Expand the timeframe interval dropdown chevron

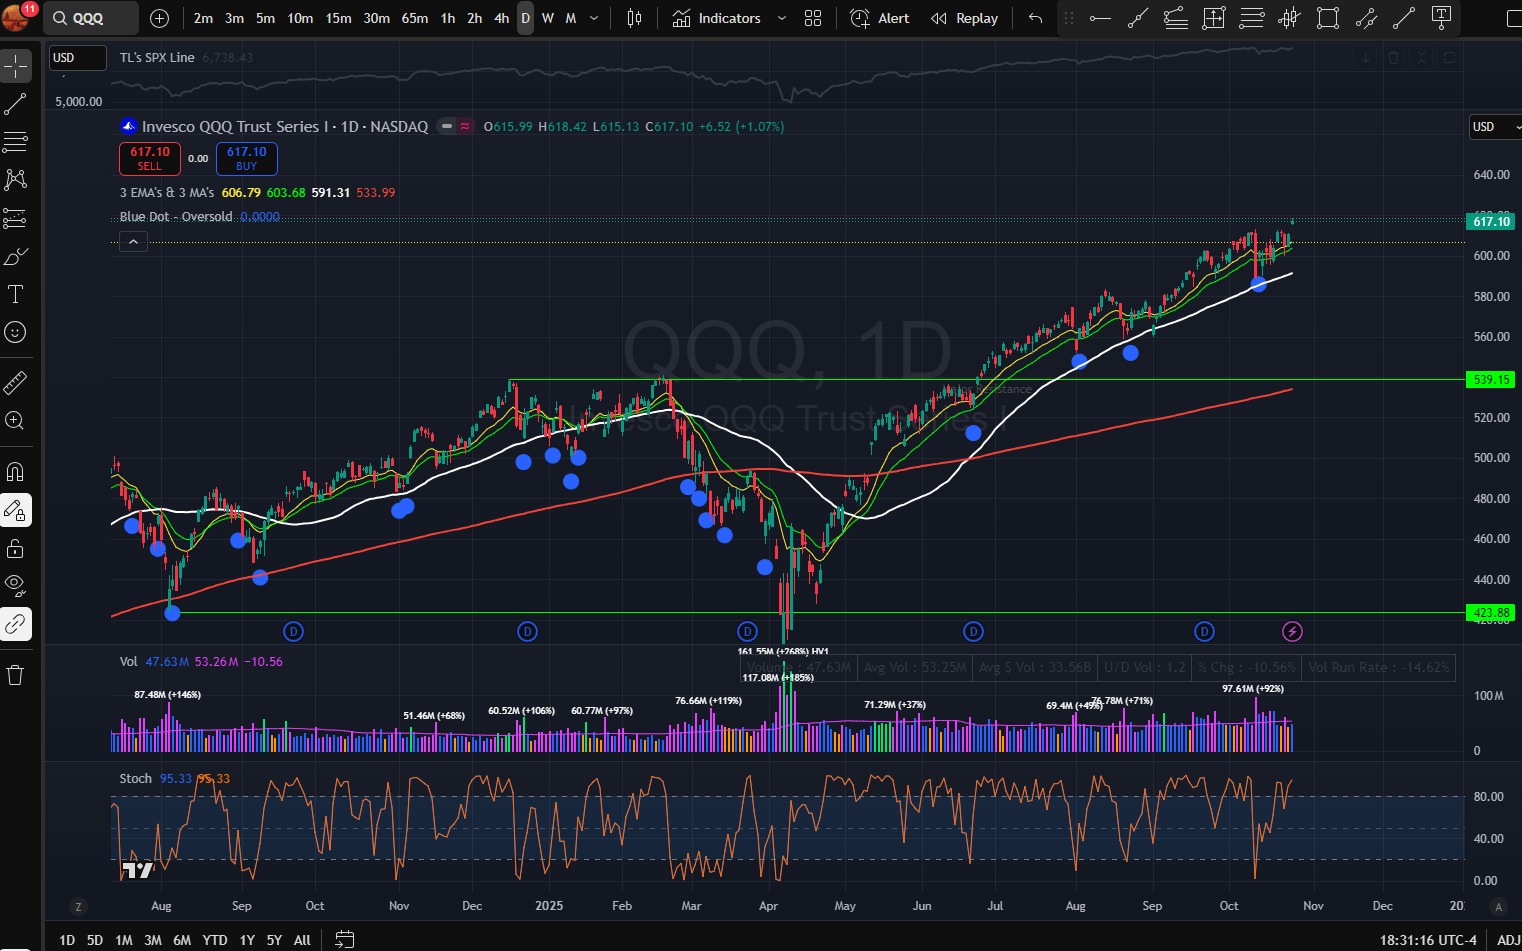[x=594, y=18]
